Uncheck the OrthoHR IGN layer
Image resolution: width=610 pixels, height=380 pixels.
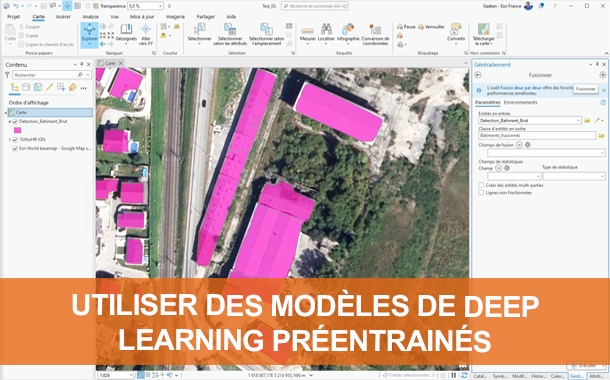15,139
